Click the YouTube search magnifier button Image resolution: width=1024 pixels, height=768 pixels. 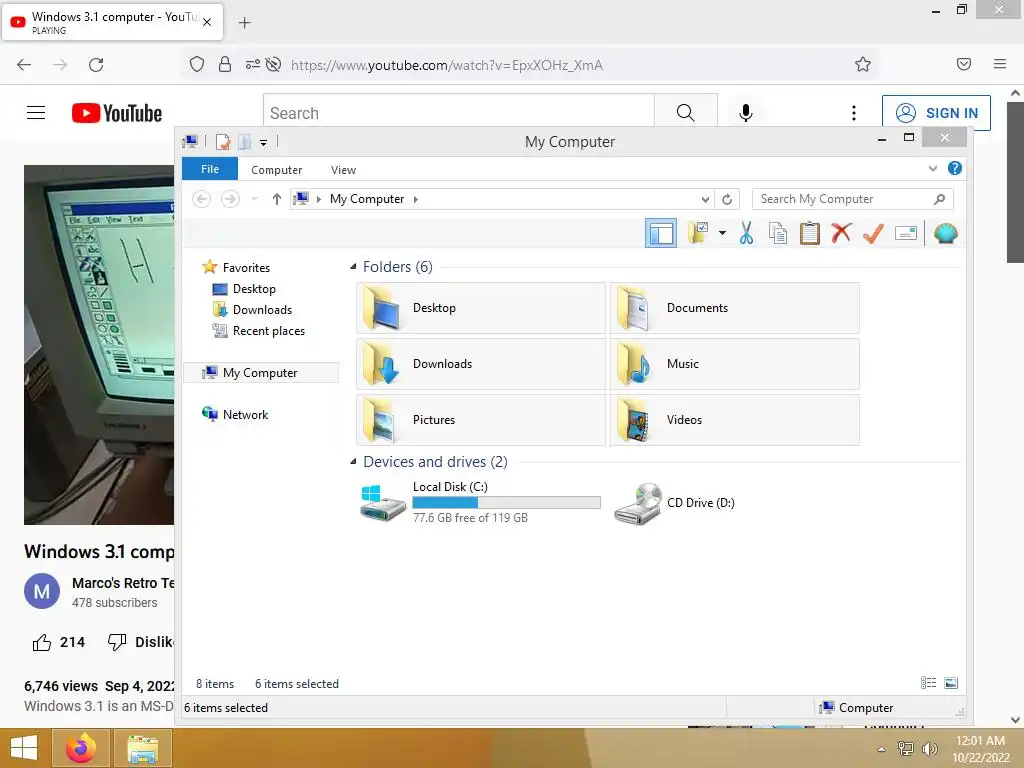686,113
